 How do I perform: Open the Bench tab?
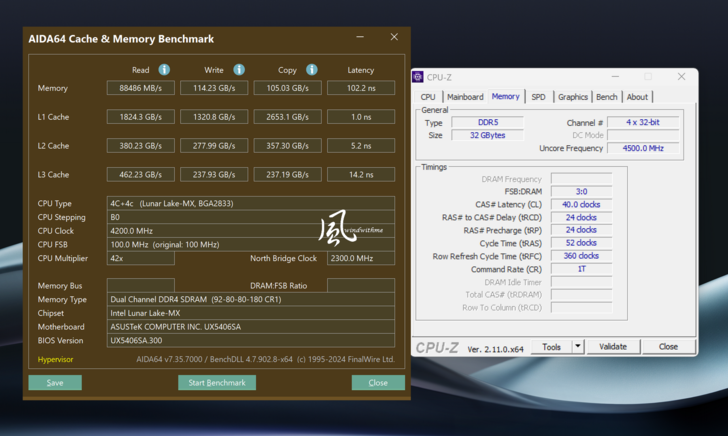(x=606, y=97)
